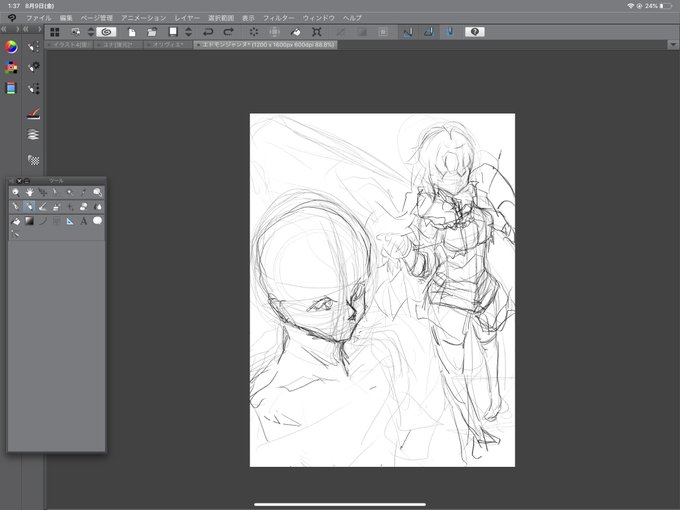Open the レイヤー (Layer) menu
Screen dimensions: 680x510
tap(187, 18)
